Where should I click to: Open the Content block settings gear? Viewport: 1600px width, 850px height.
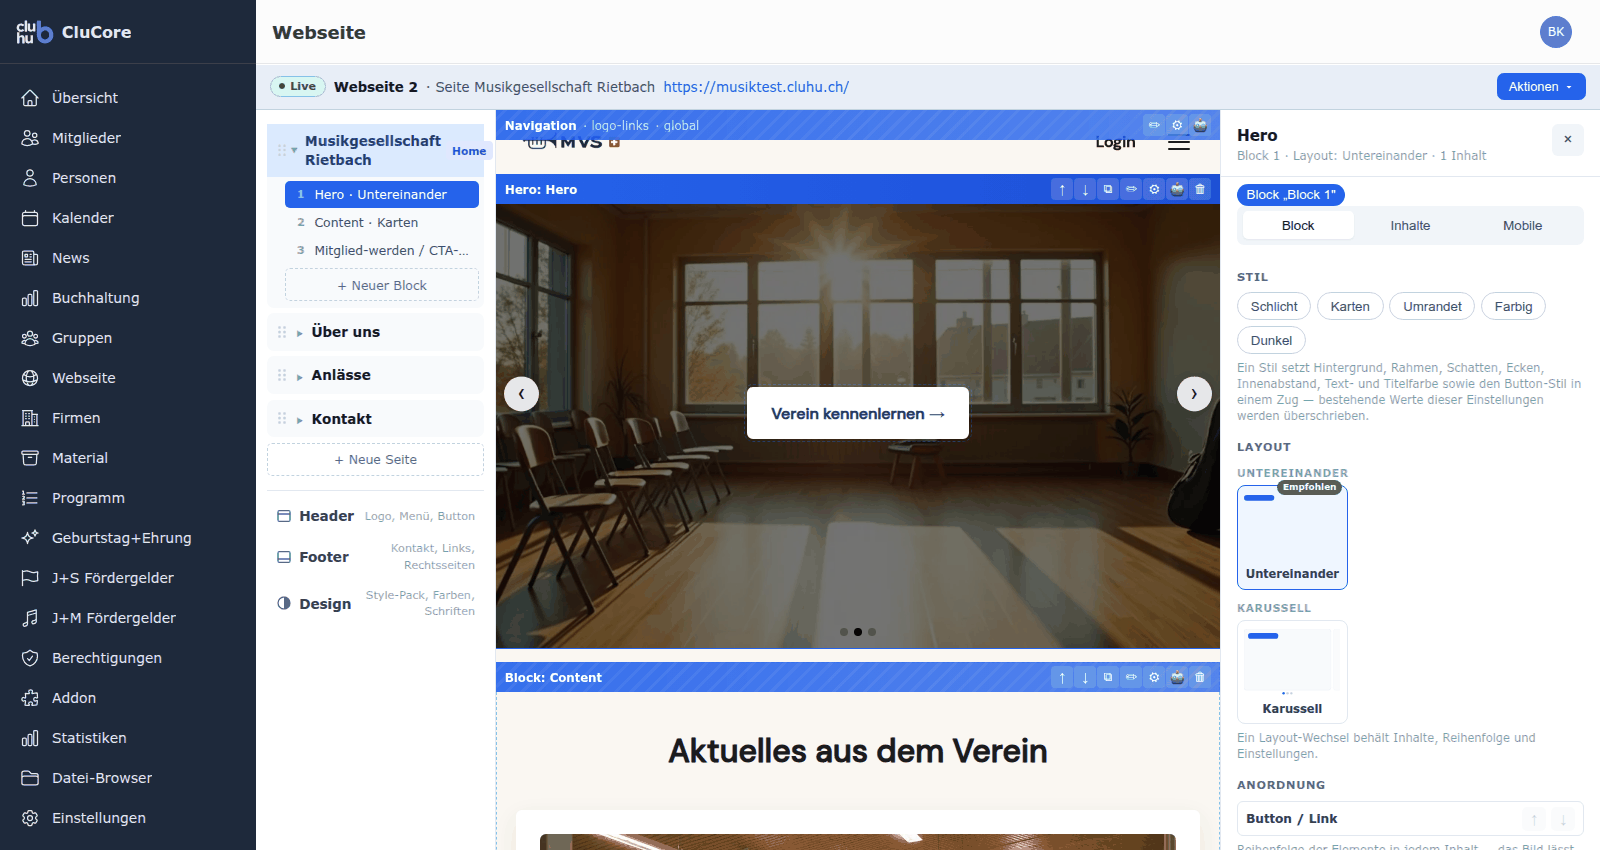point(1154,677)
